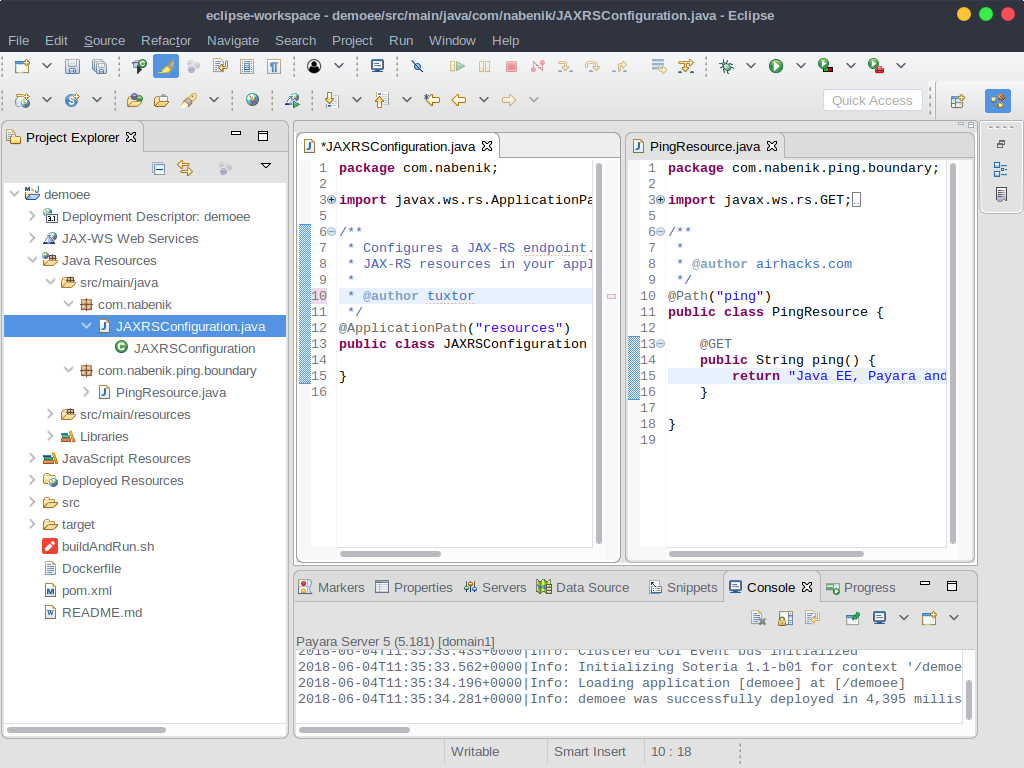1024x768 pixels.
Task: Click the Use Step Filters icon
Action: coord(686,66)
